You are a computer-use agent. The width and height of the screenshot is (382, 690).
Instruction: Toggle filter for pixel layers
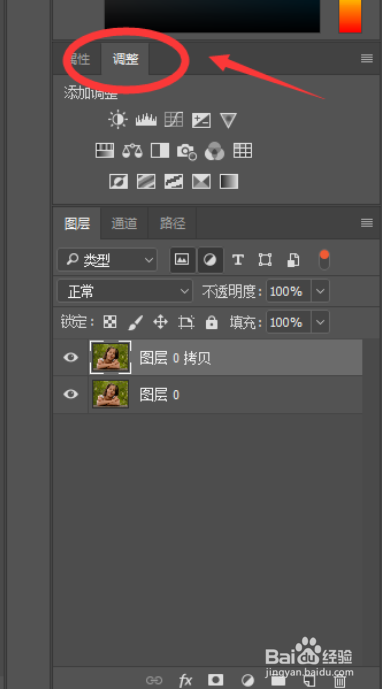[183, 260]
